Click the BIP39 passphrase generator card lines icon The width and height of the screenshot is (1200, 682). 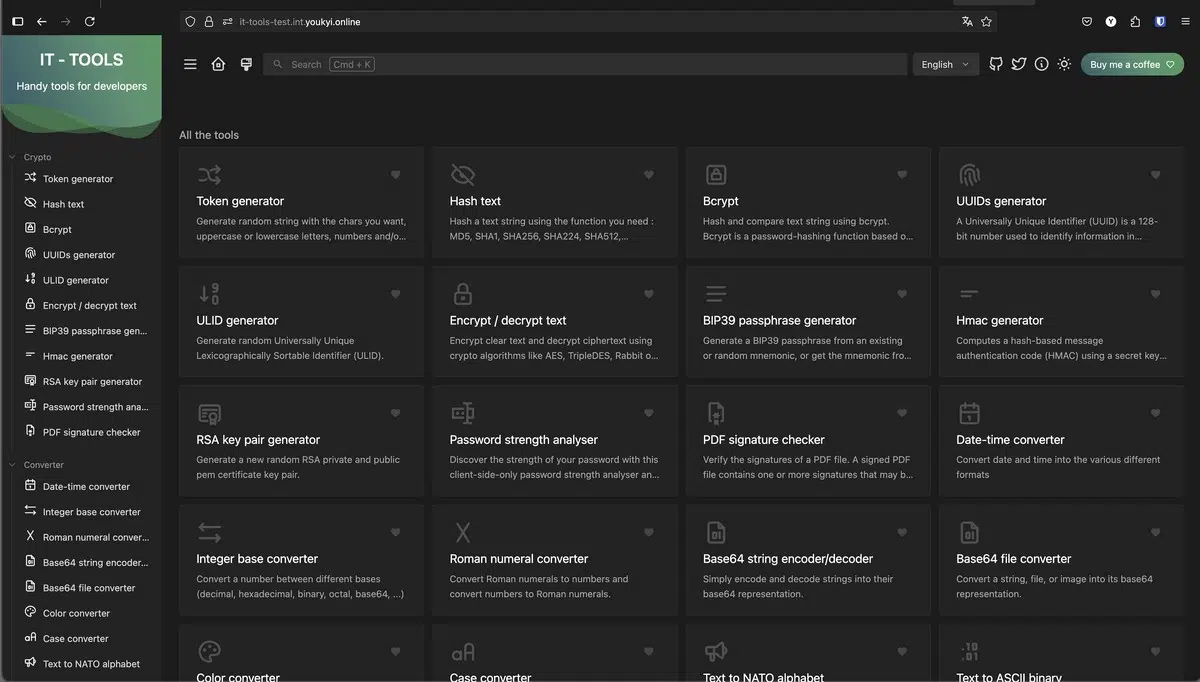(x=716, y=294)
